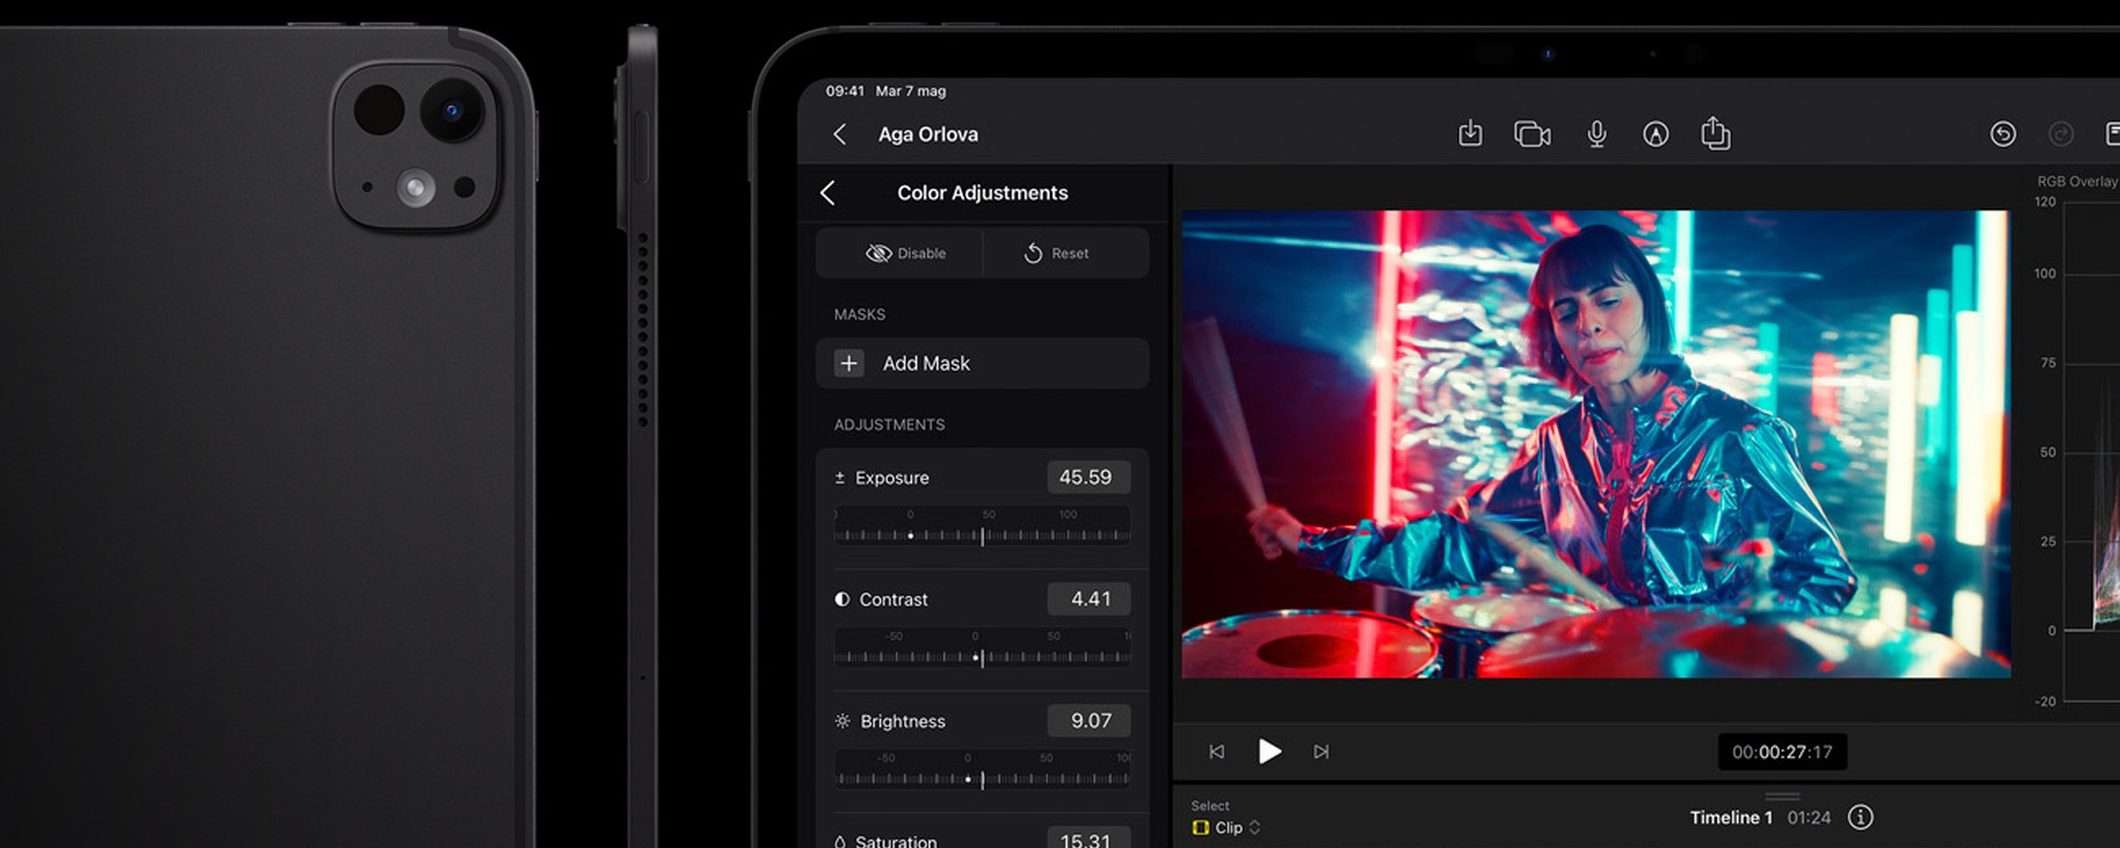This screenshot has height=848, width=2120.
Task: Click the Exposure slider track
Action: [x=982, y=535]
